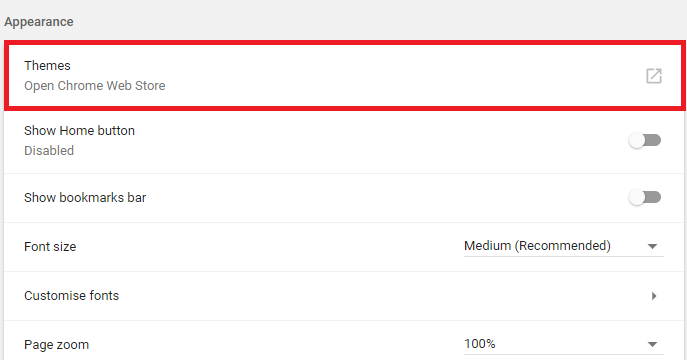Click the Disabled status text under Home button

tap(49, 151)
